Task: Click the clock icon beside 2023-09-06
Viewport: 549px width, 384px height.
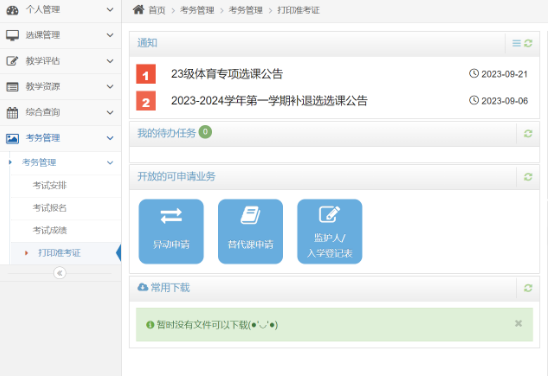Action: pos(474,100)
